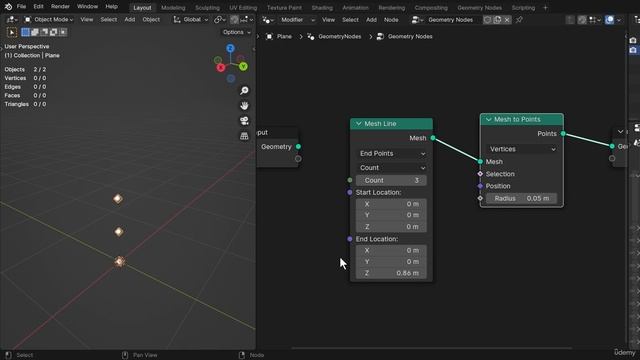Click the blue Z axis gizmo ball

click(230, 49)
